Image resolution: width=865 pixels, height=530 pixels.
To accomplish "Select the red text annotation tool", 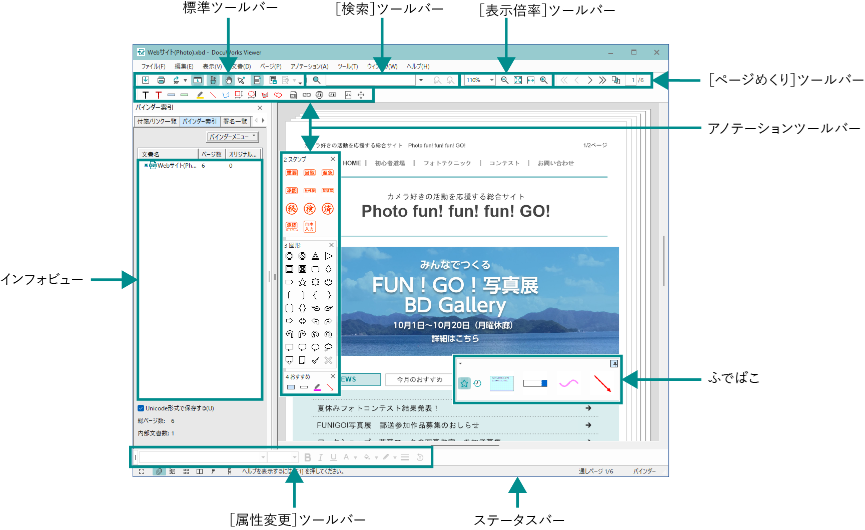I will 158,95.
